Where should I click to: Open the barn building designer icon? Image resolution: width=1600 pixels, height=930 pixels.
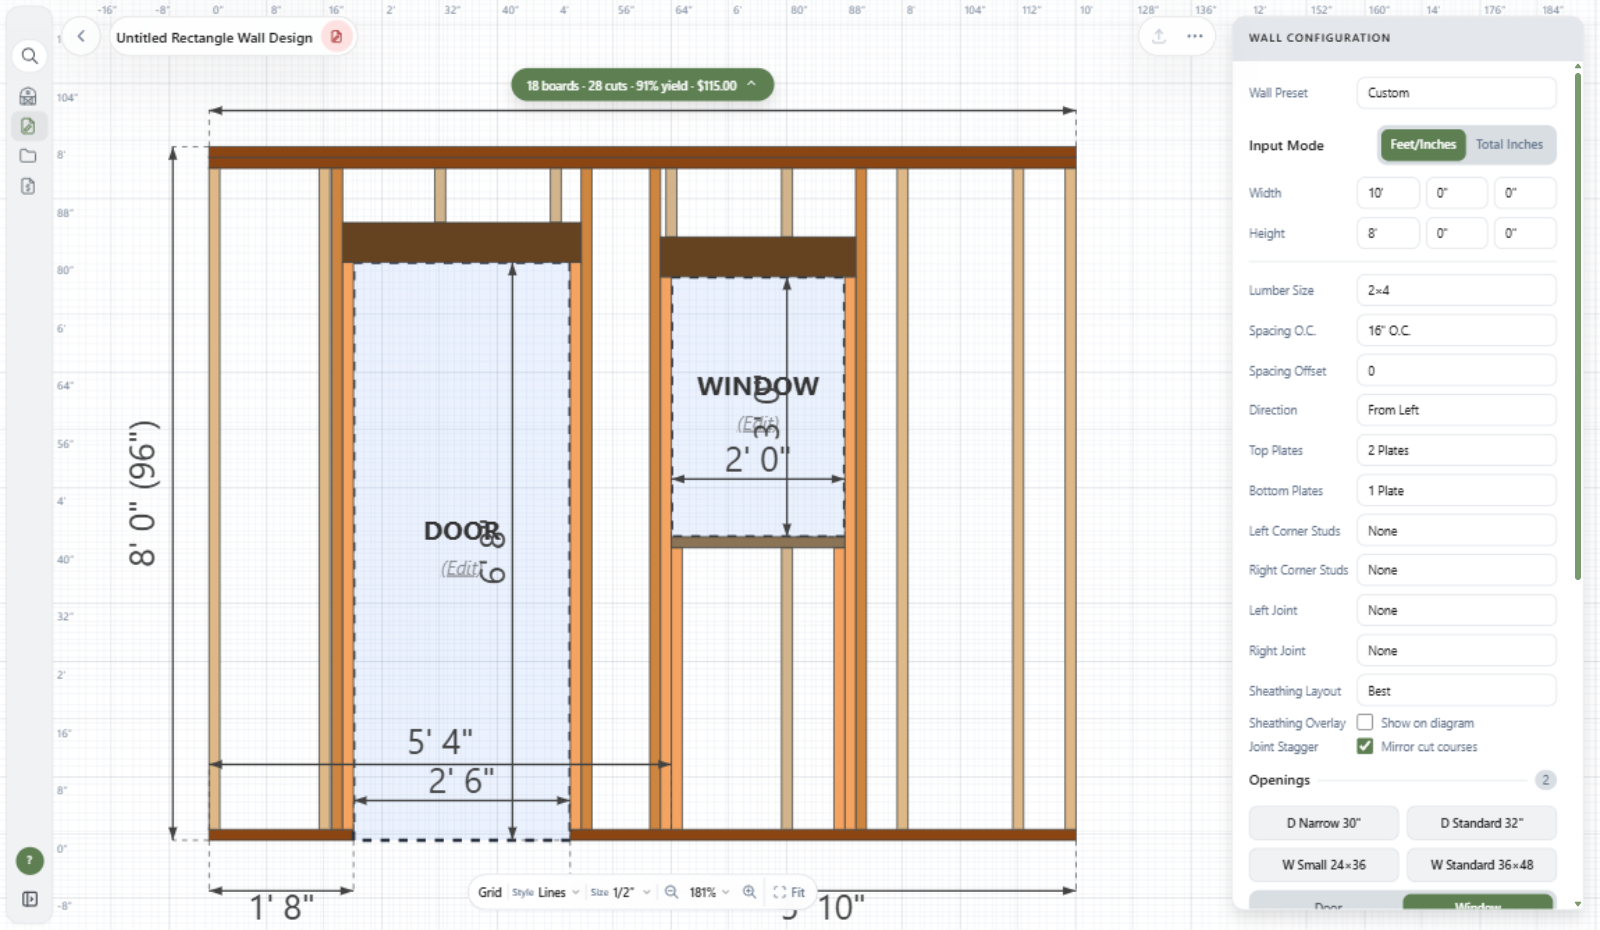[x=28, y=96]
